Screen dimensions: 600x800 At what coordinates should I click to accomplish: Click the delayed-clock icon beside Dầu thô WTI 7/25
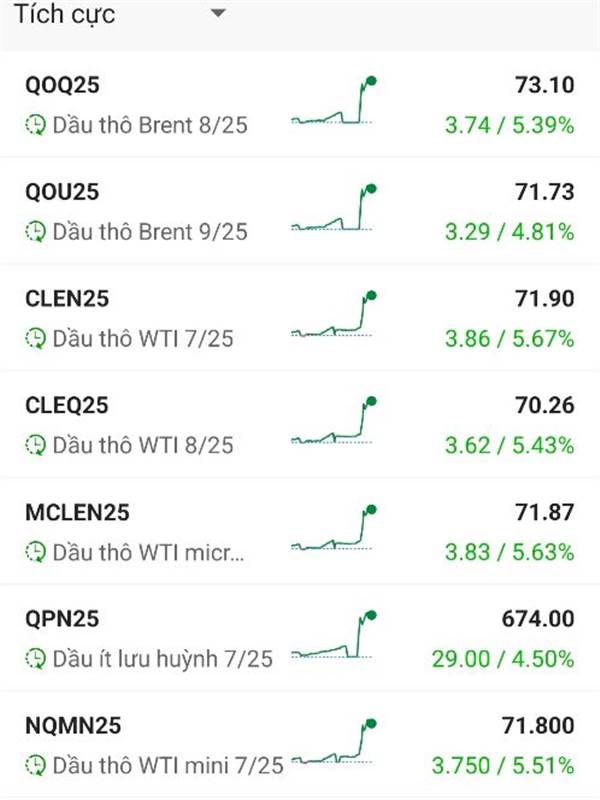coord(36,338)
